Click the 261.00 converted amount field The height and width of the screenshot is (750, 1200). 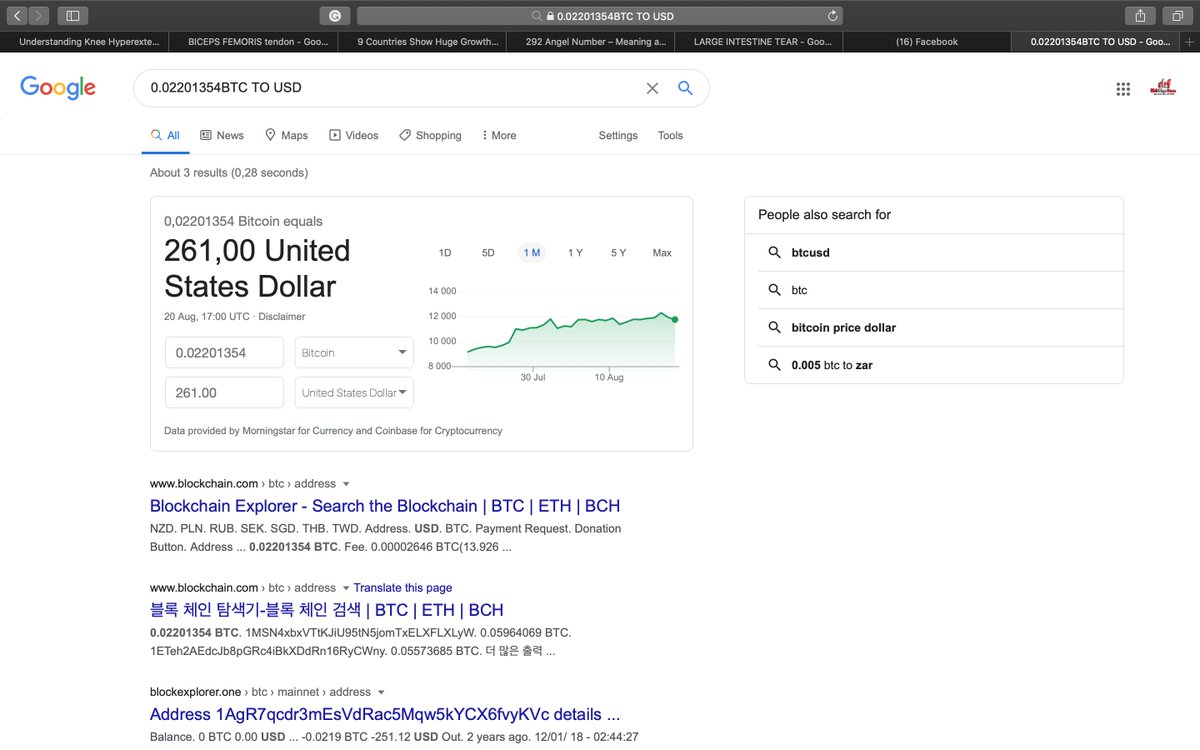coord(224,393)
